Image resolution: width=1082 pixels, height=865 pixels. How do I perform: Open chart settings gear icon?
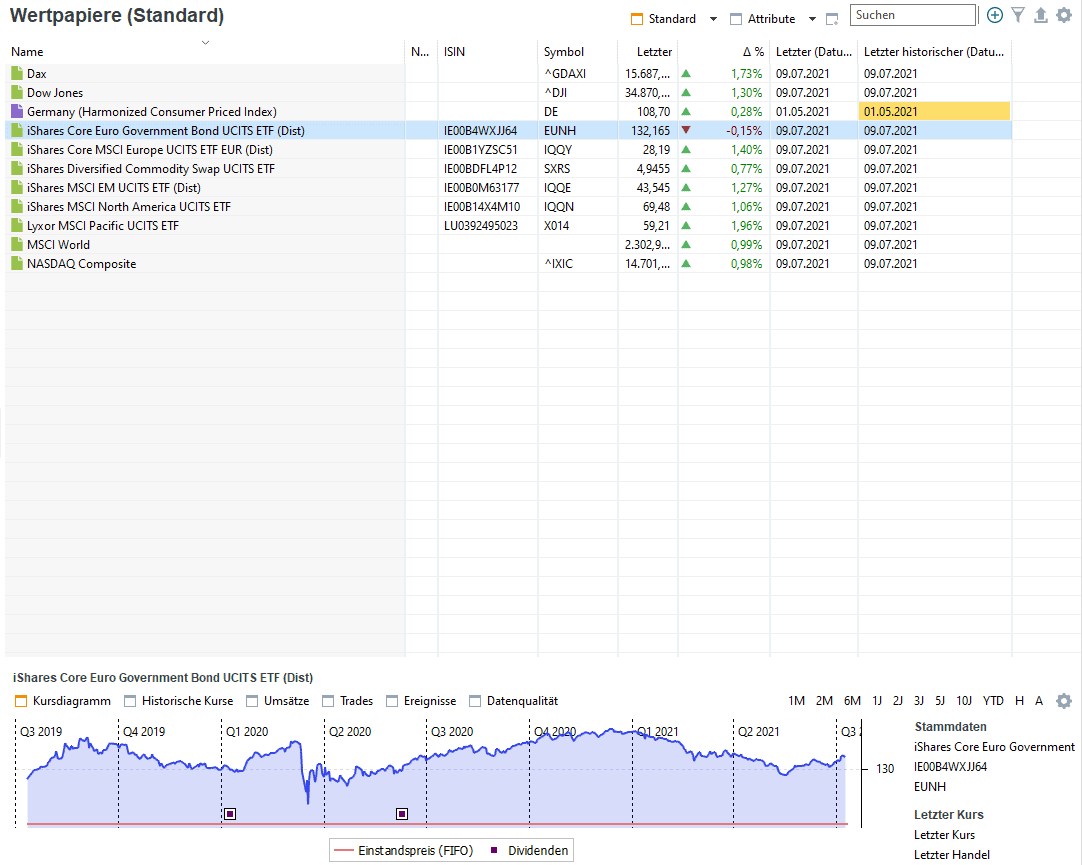click(1064, 701)
